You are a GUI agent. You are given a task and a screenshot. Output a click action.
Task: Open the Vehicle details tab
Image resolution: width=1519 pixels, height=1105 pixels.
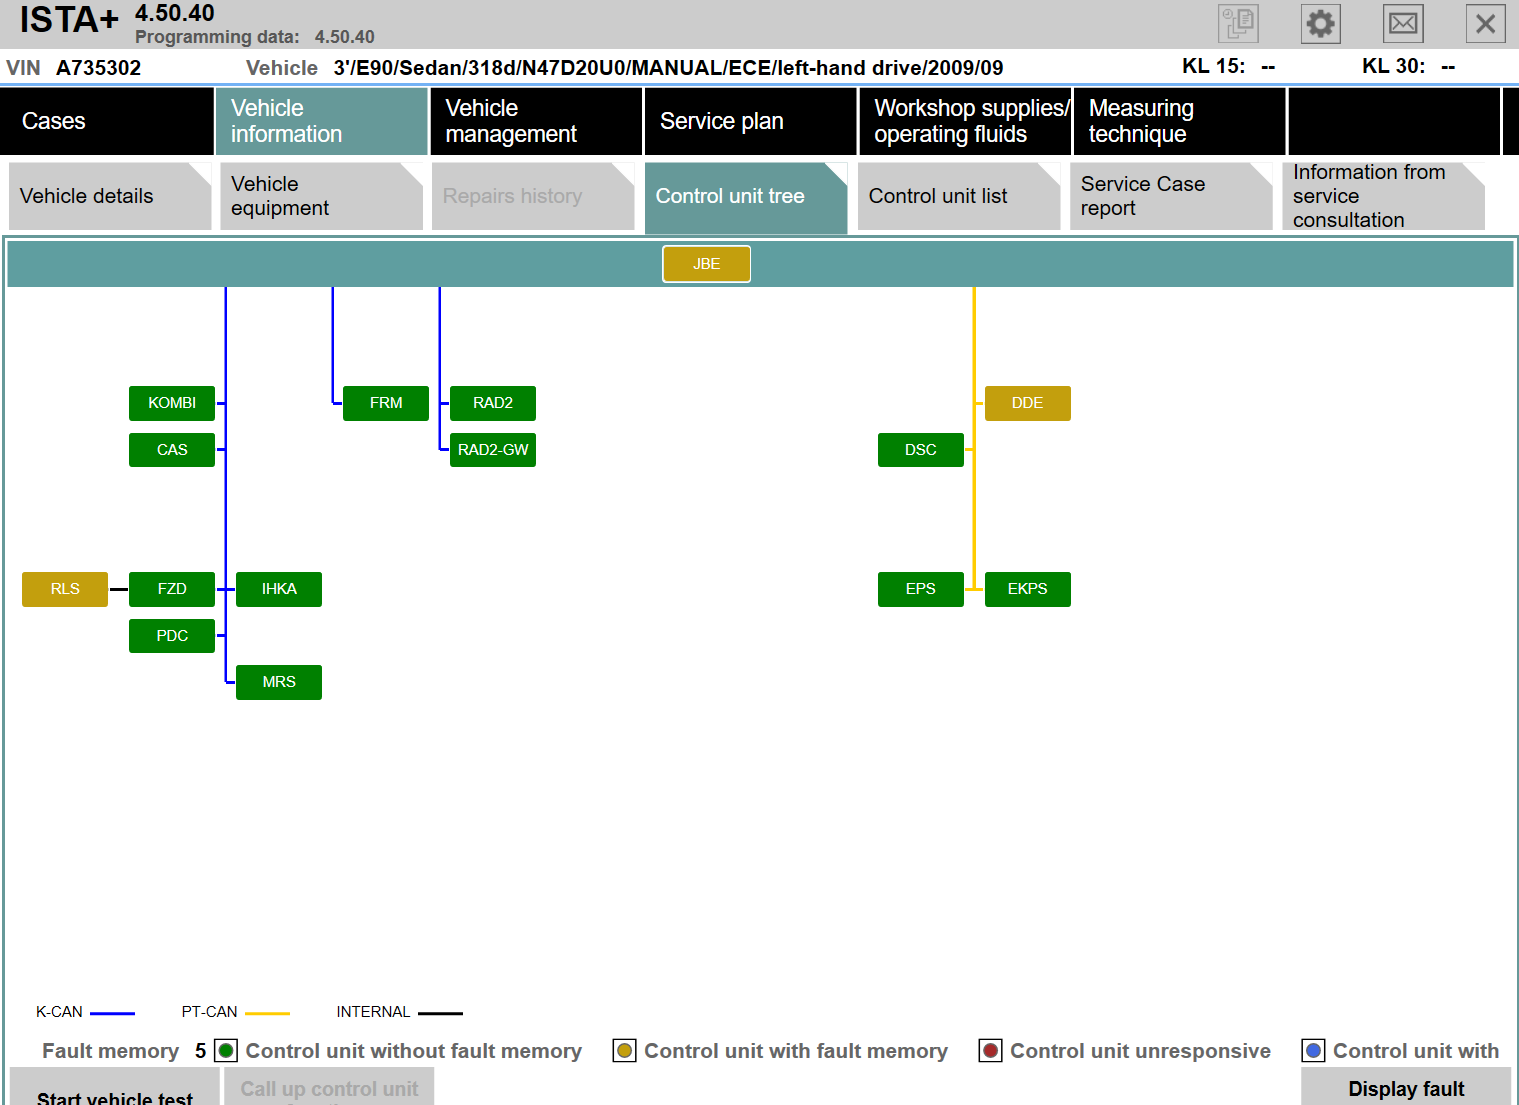109,196
